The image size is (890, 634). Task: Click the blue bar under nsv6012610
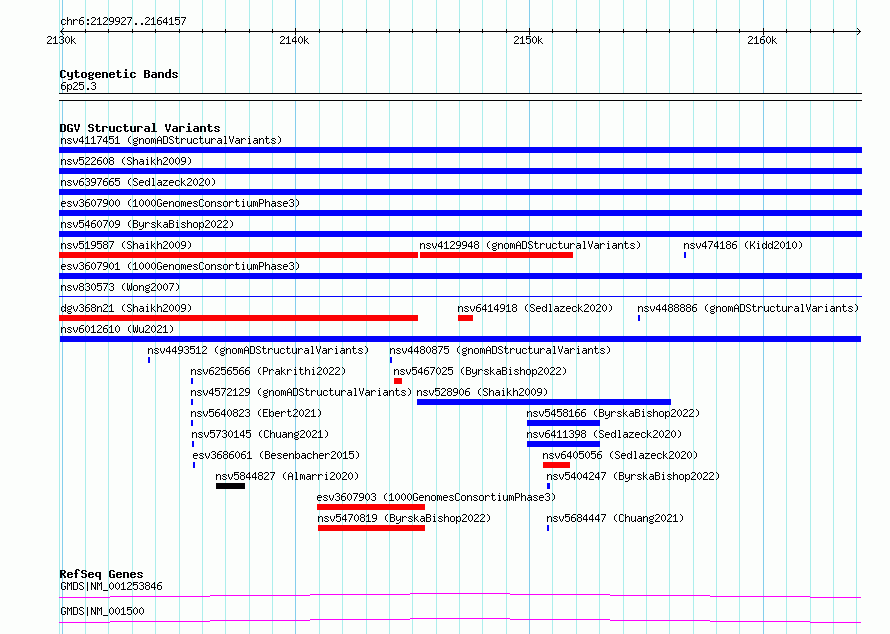click(460, 339)
